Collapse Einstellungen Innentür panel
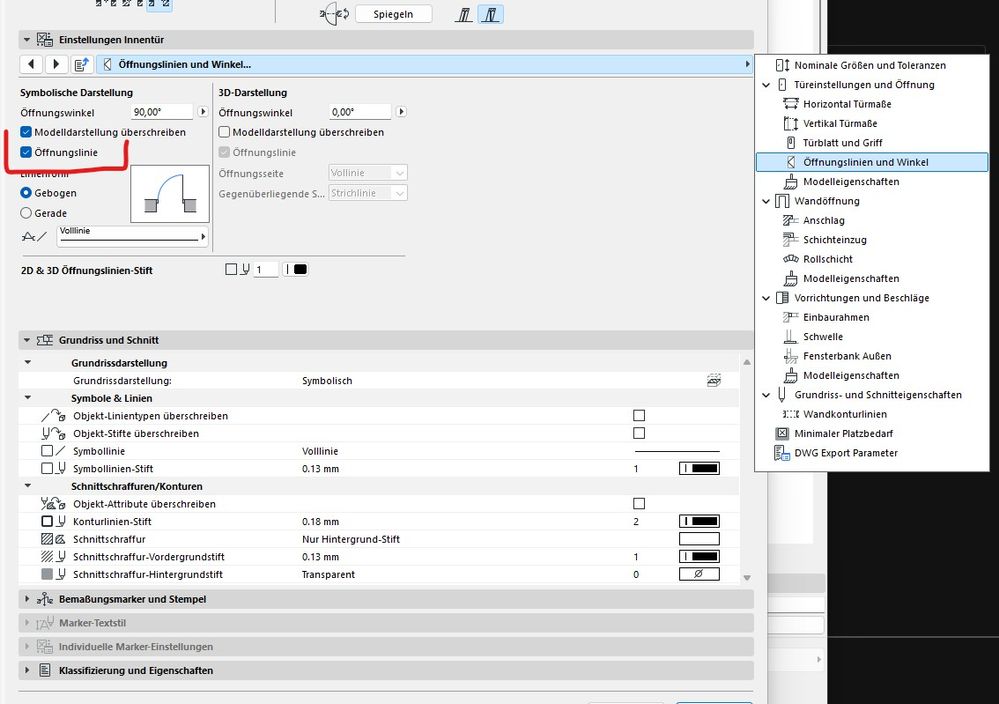 pos(27,40)
